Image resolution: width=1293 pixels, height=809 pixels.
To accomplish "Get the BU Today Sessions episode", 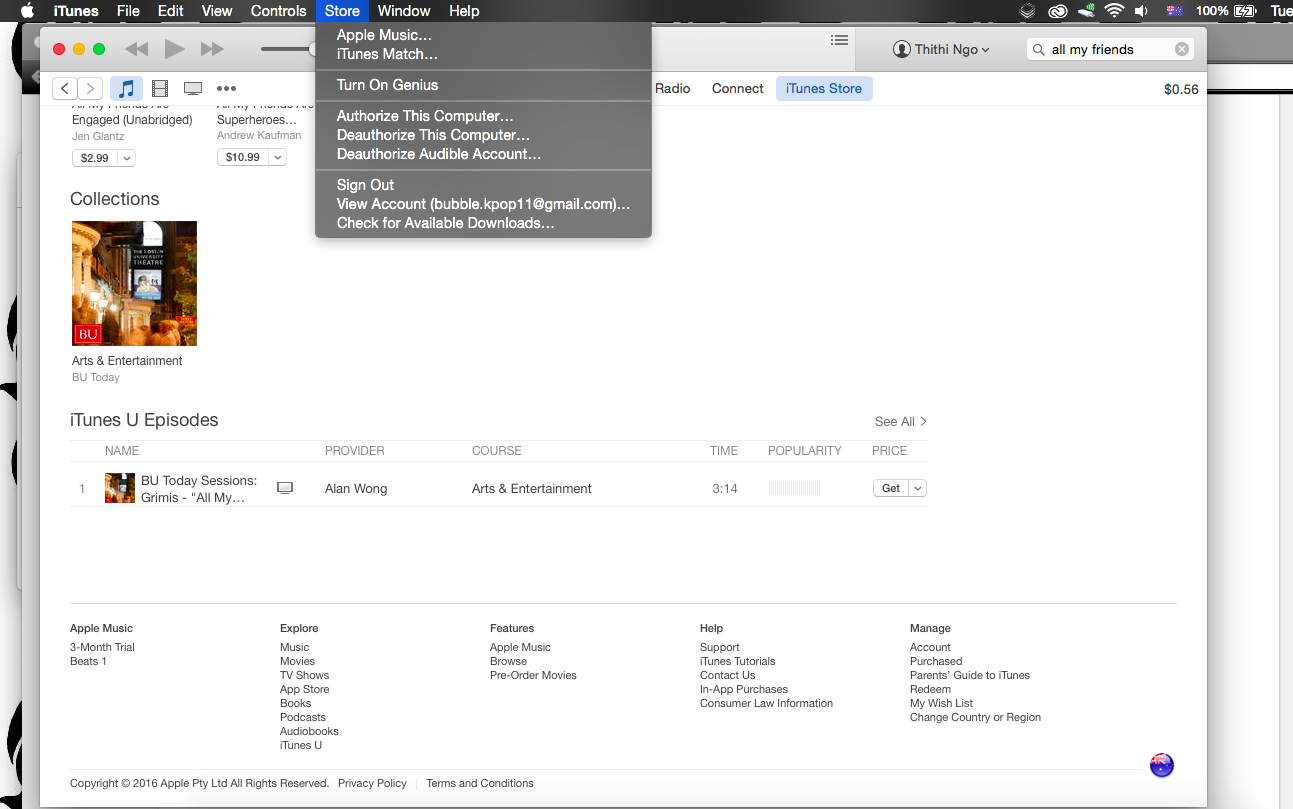I will click(891, 488).
